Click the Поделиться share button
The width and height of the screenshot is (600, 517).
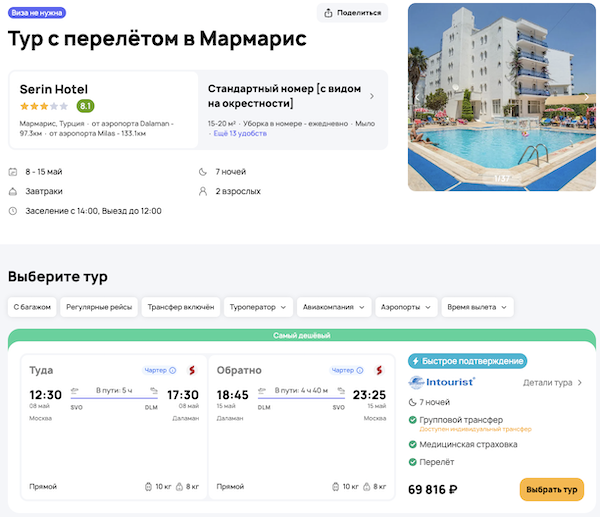[x=352, y=13]
